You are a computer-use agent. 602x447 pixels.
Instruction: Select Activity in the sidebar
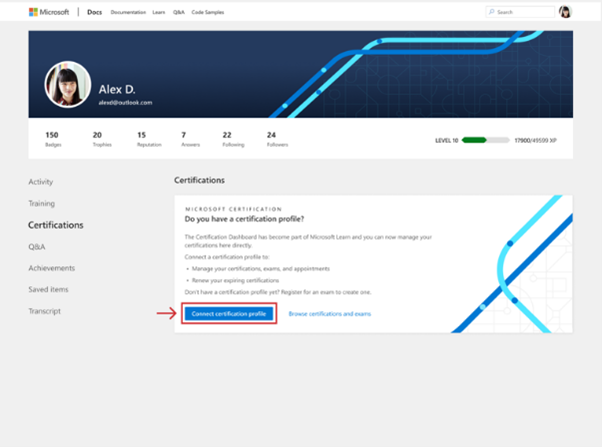coord(41,182)
